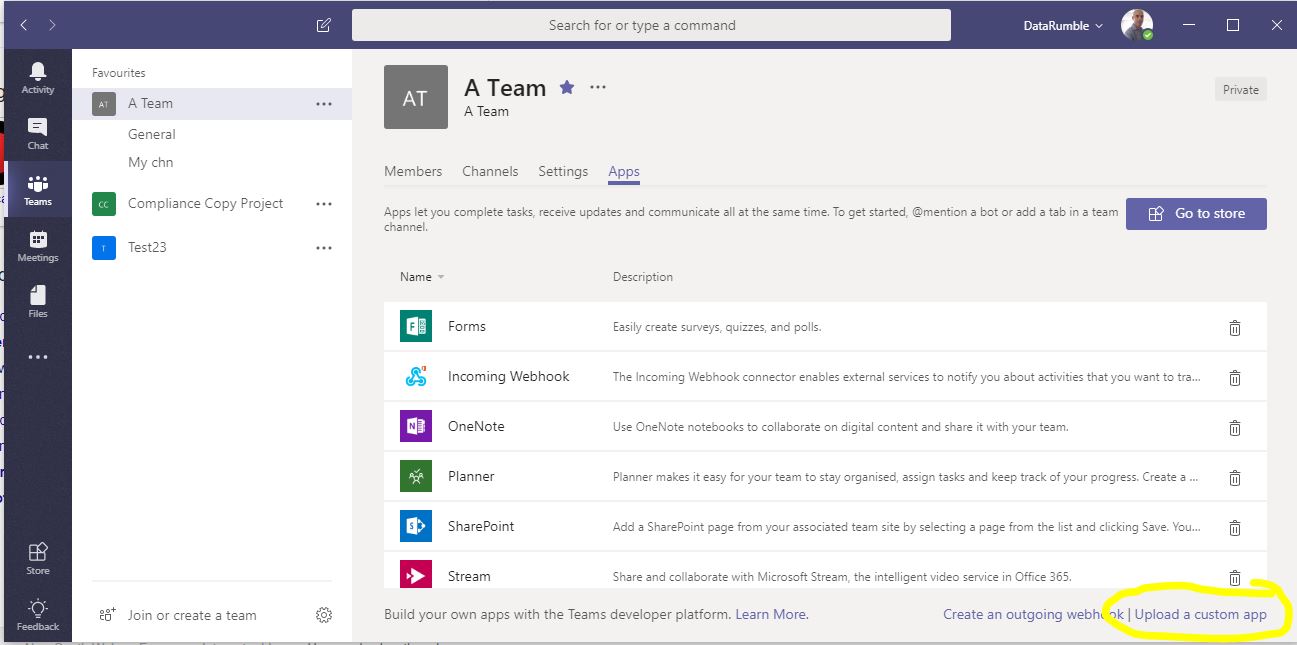Open the DataRumble organization dropdown
This screenshot has height=645, width=1297.
point(1061,25)
